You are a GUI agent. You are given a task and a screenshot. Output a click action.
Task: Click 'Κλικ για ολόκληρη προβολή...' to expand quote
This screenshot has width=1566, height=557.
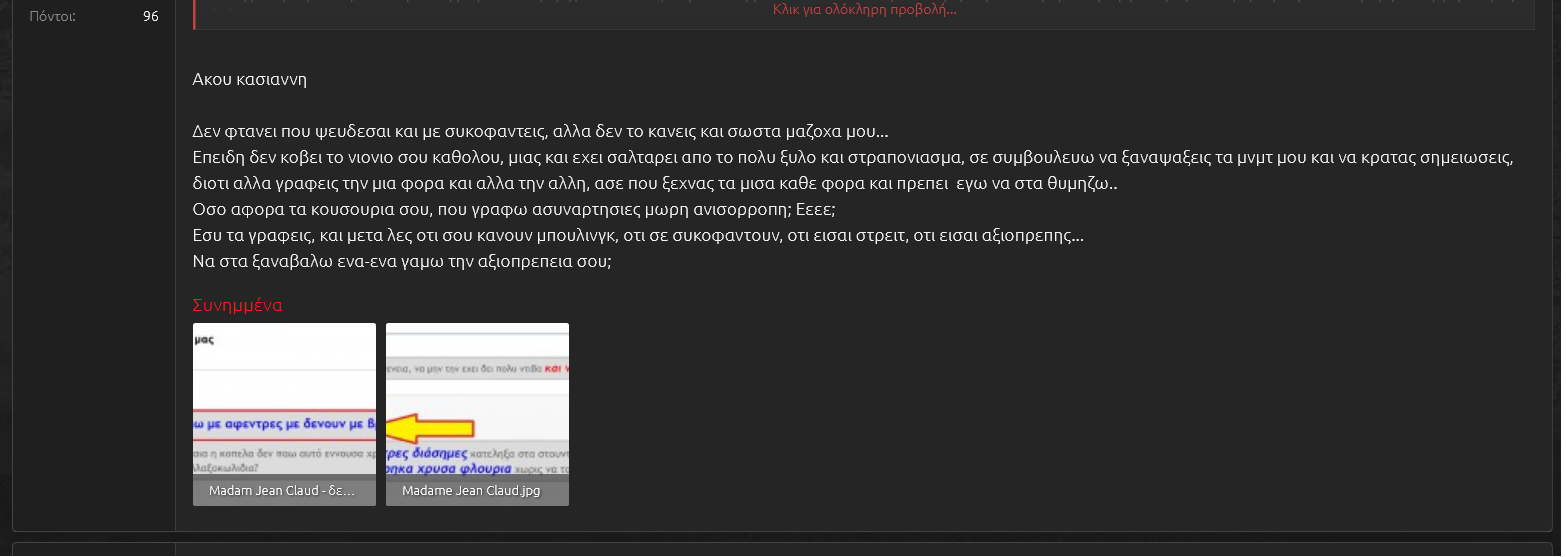click(x=864, y=10)
